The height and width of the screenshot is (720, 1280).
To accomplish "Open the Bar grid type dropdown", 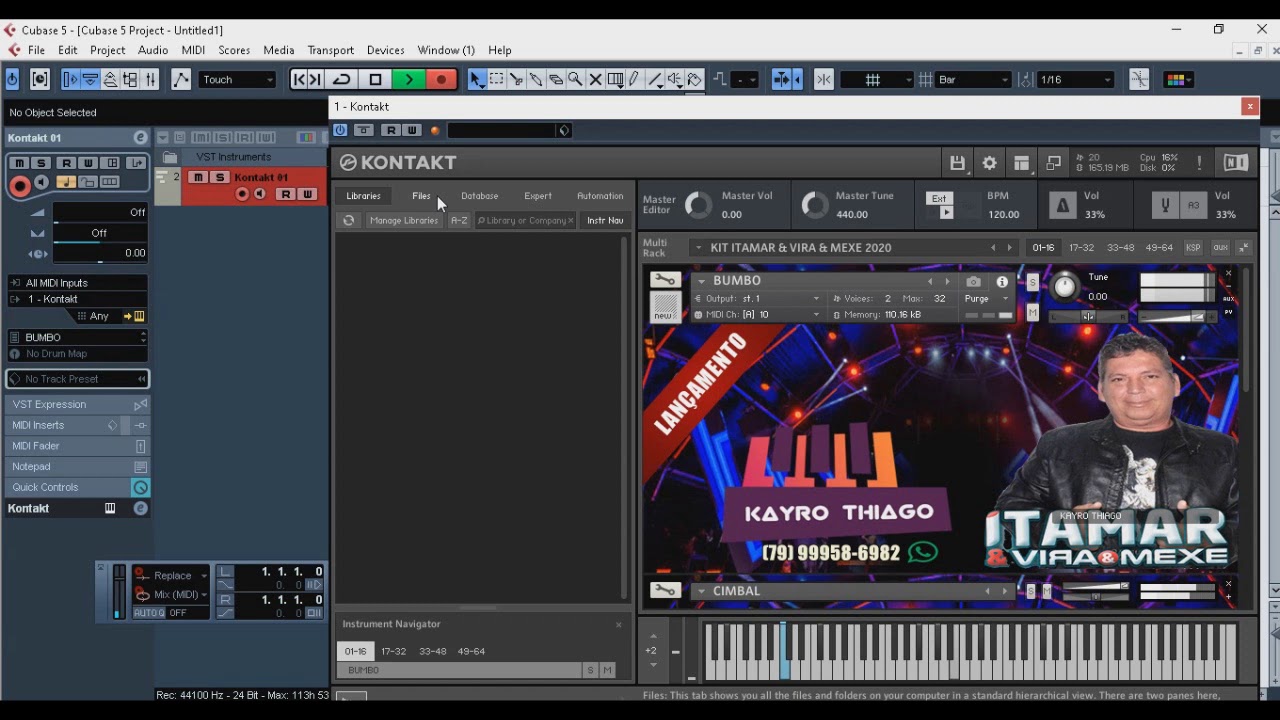I will pos(975,80).
